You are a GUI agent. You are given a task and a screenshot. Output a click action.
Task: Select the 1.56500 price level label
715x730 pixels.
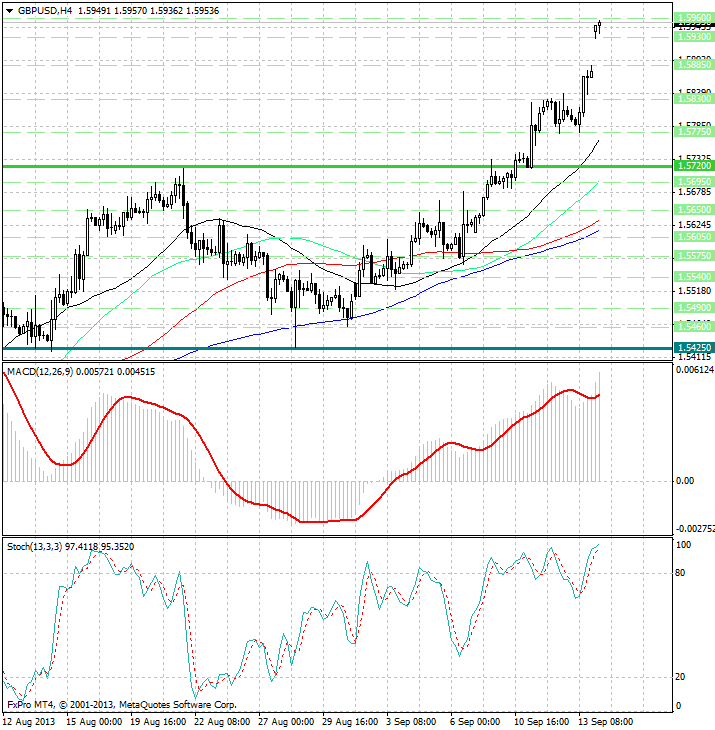click(694, 210)
